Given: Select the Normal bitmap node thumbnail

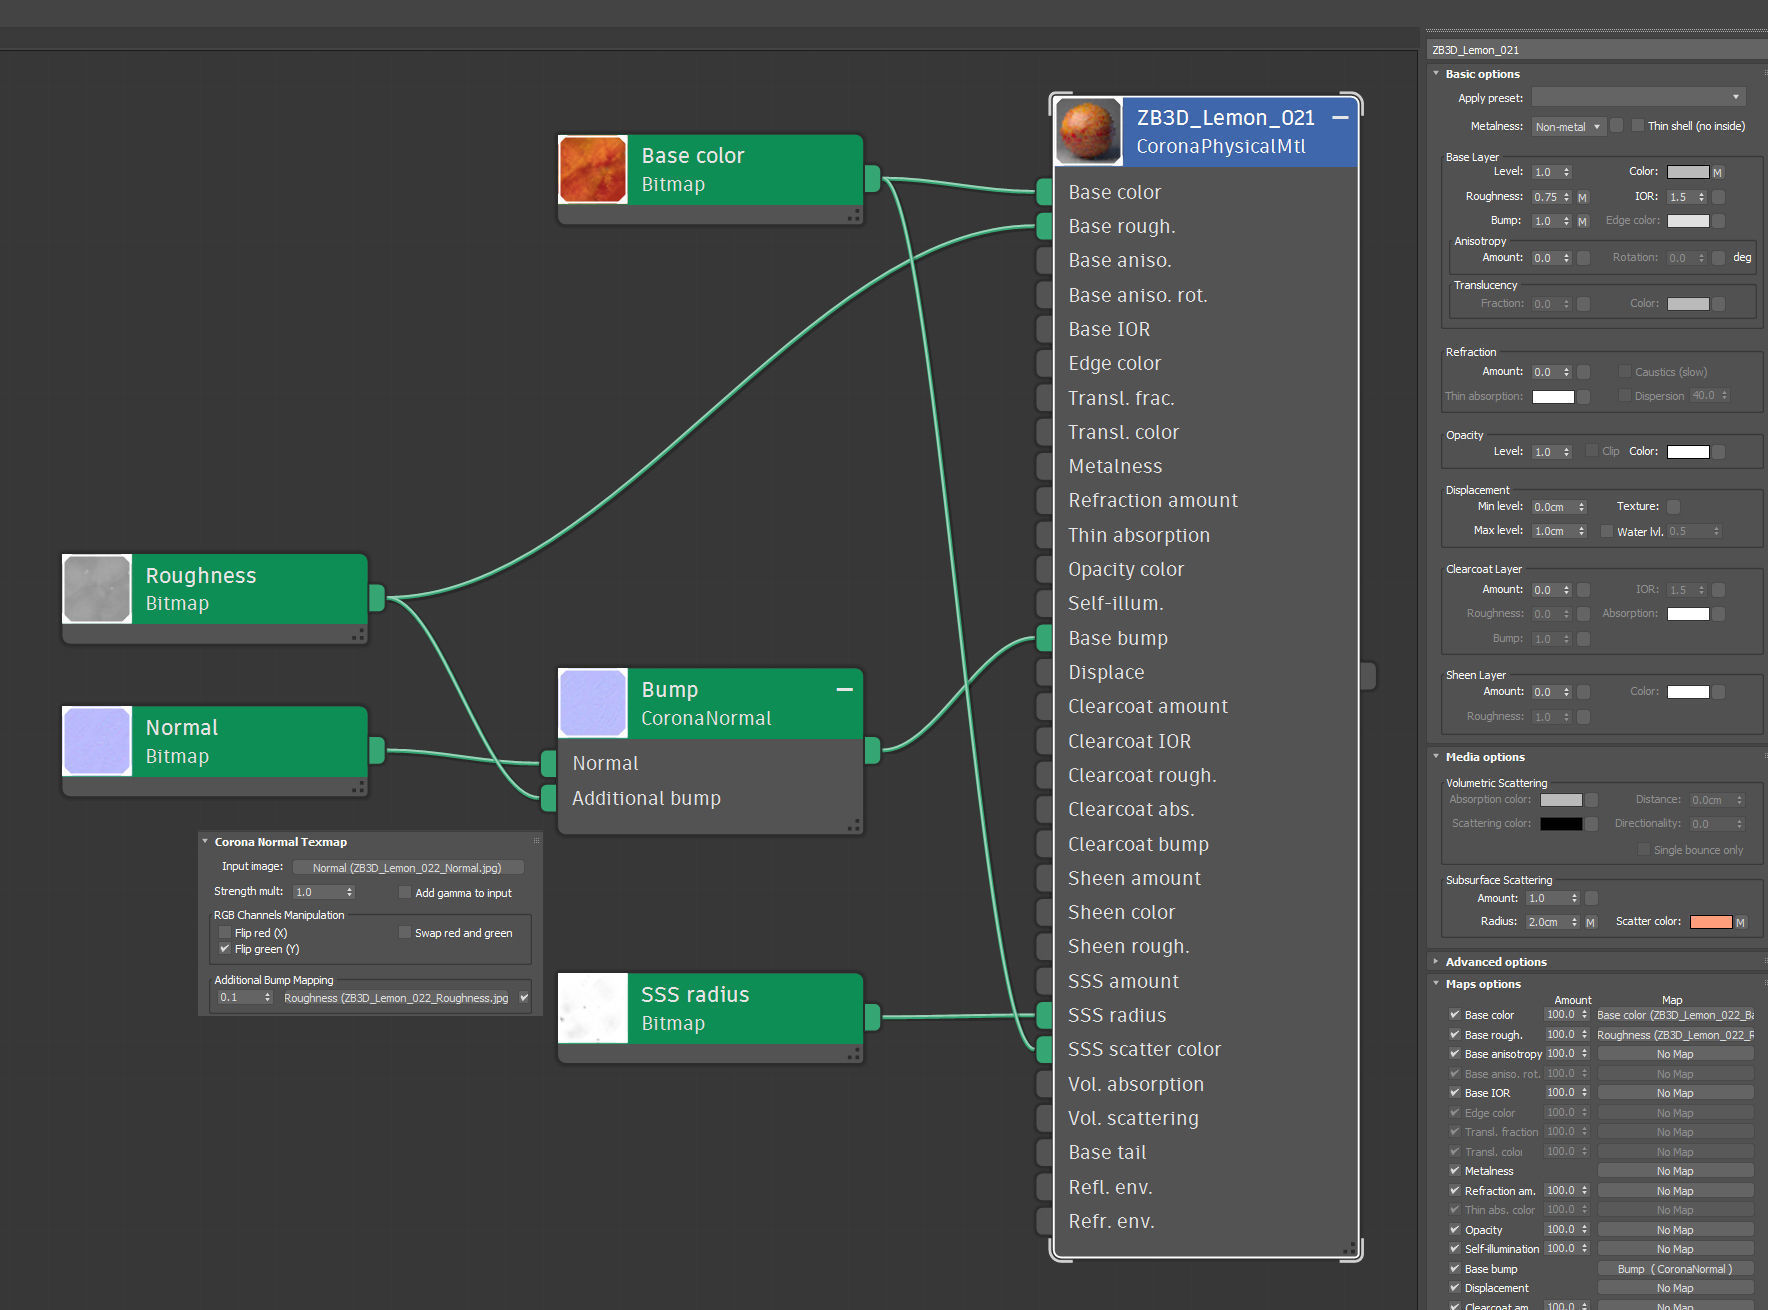Looking at the screenshot, I should tap(97, 741).
